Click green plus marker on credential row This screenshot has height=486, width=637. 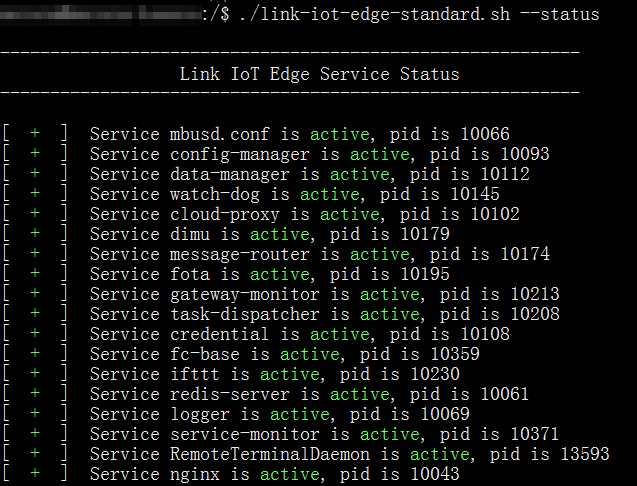pyautogui.click(x=35, y=333)
